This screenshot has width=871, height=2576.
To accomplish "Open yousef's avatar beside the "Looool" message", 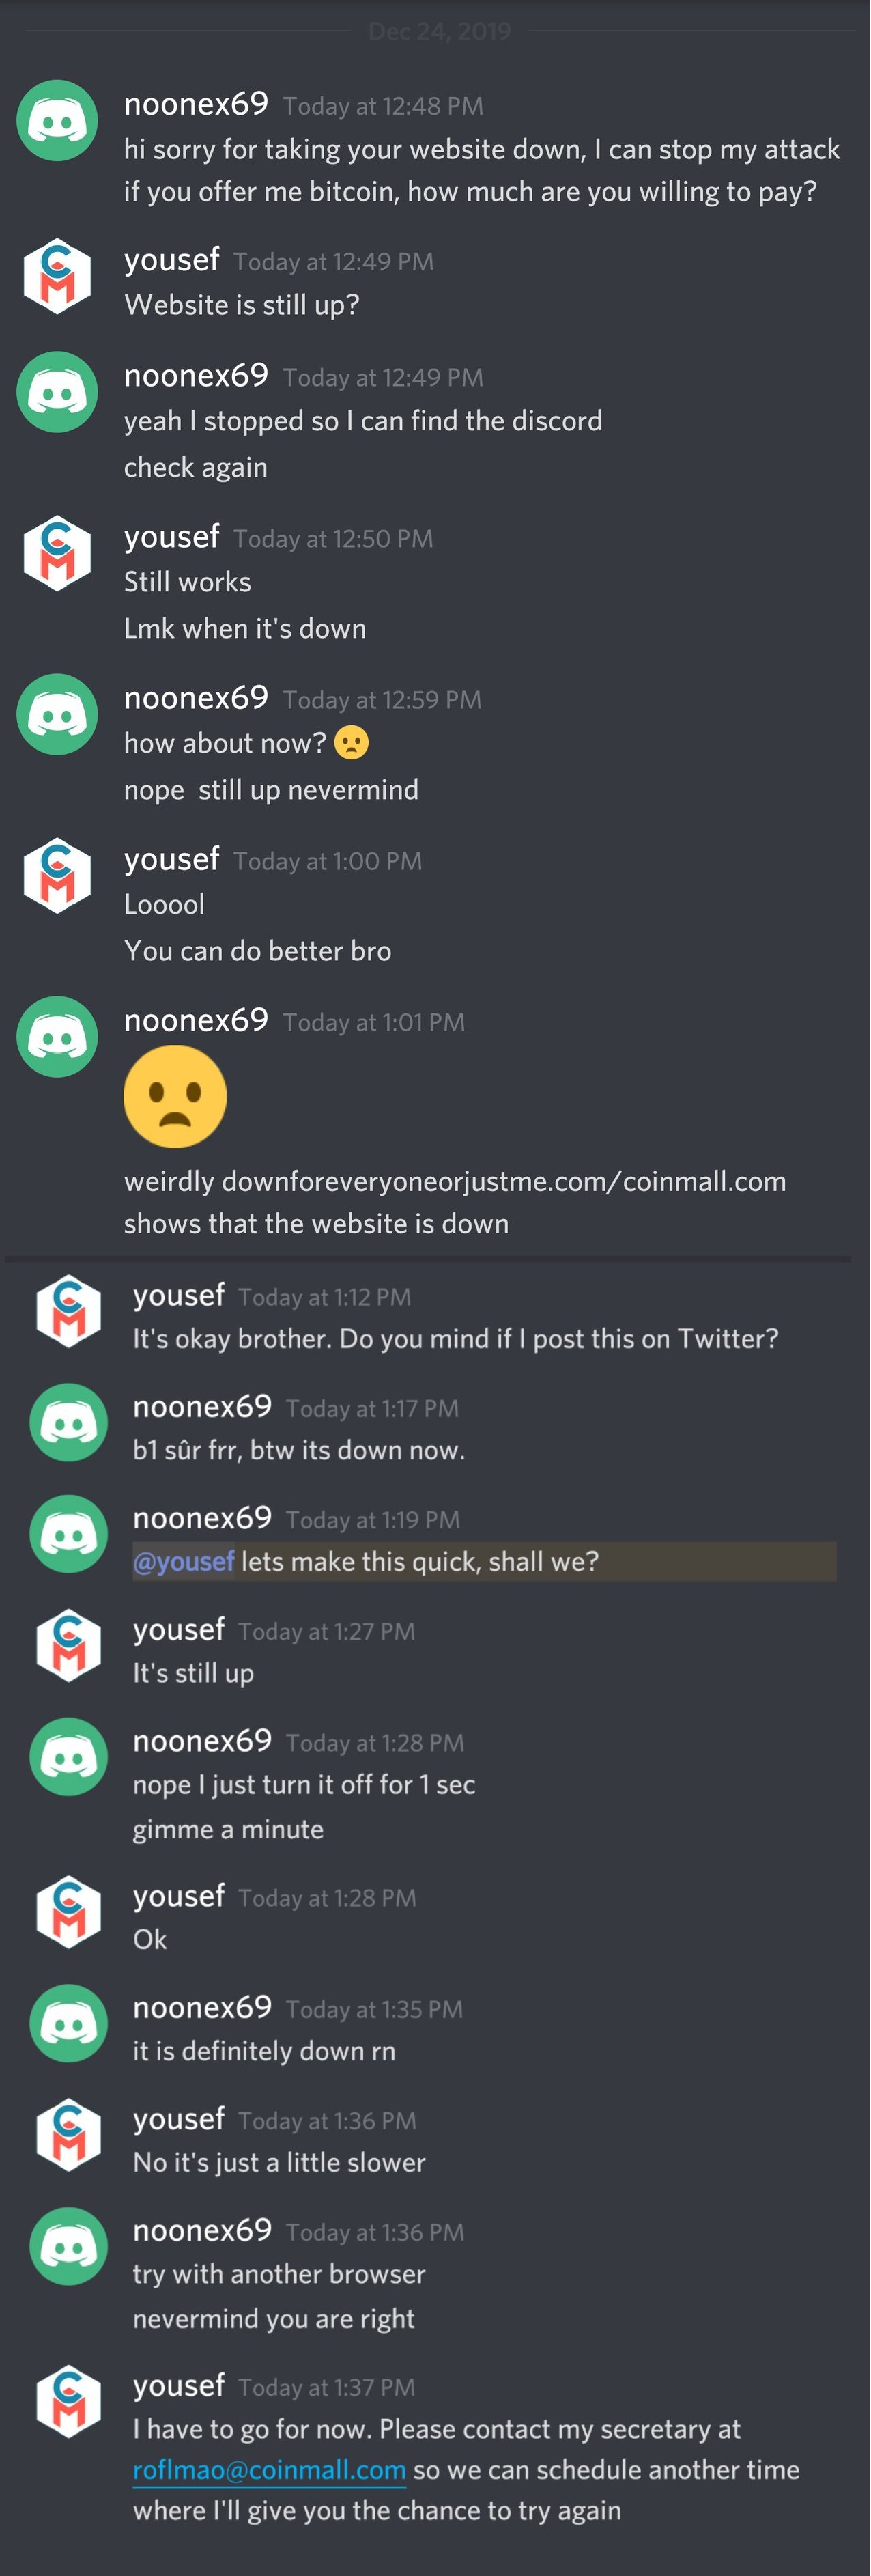I will point(57,875).
